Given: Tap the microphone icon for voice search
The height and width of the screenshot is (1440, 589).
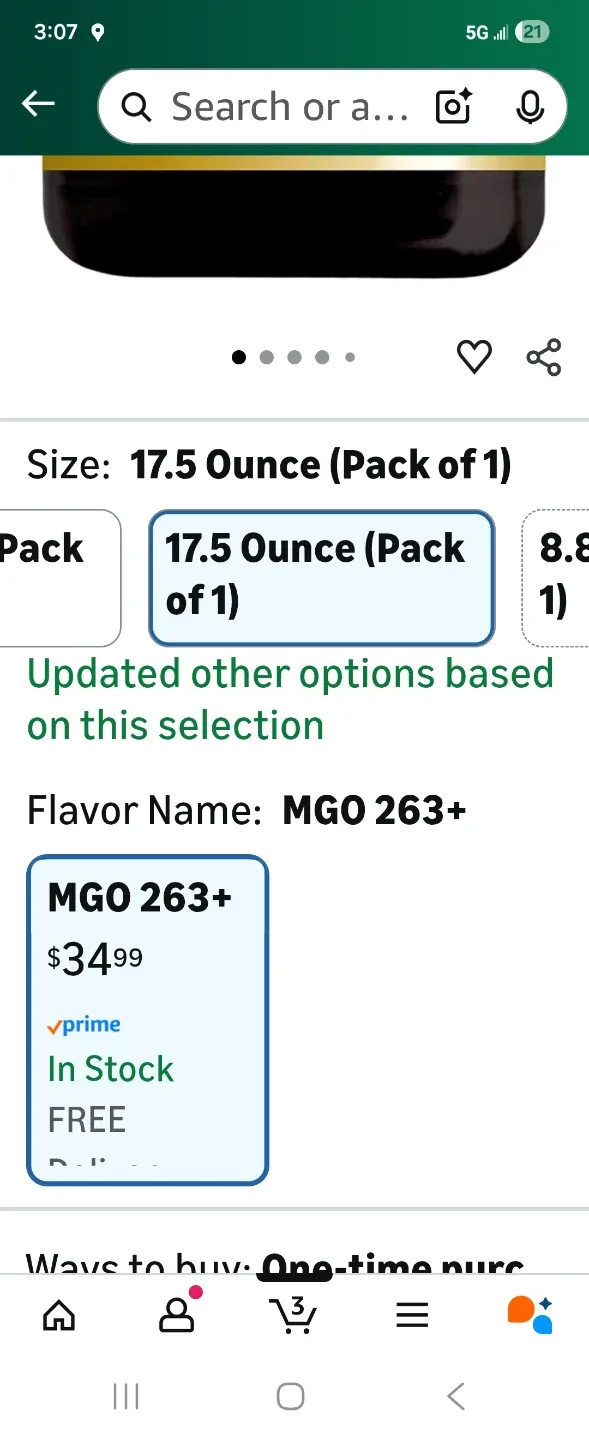Looking at the screenshot, I should coord(529,107).
